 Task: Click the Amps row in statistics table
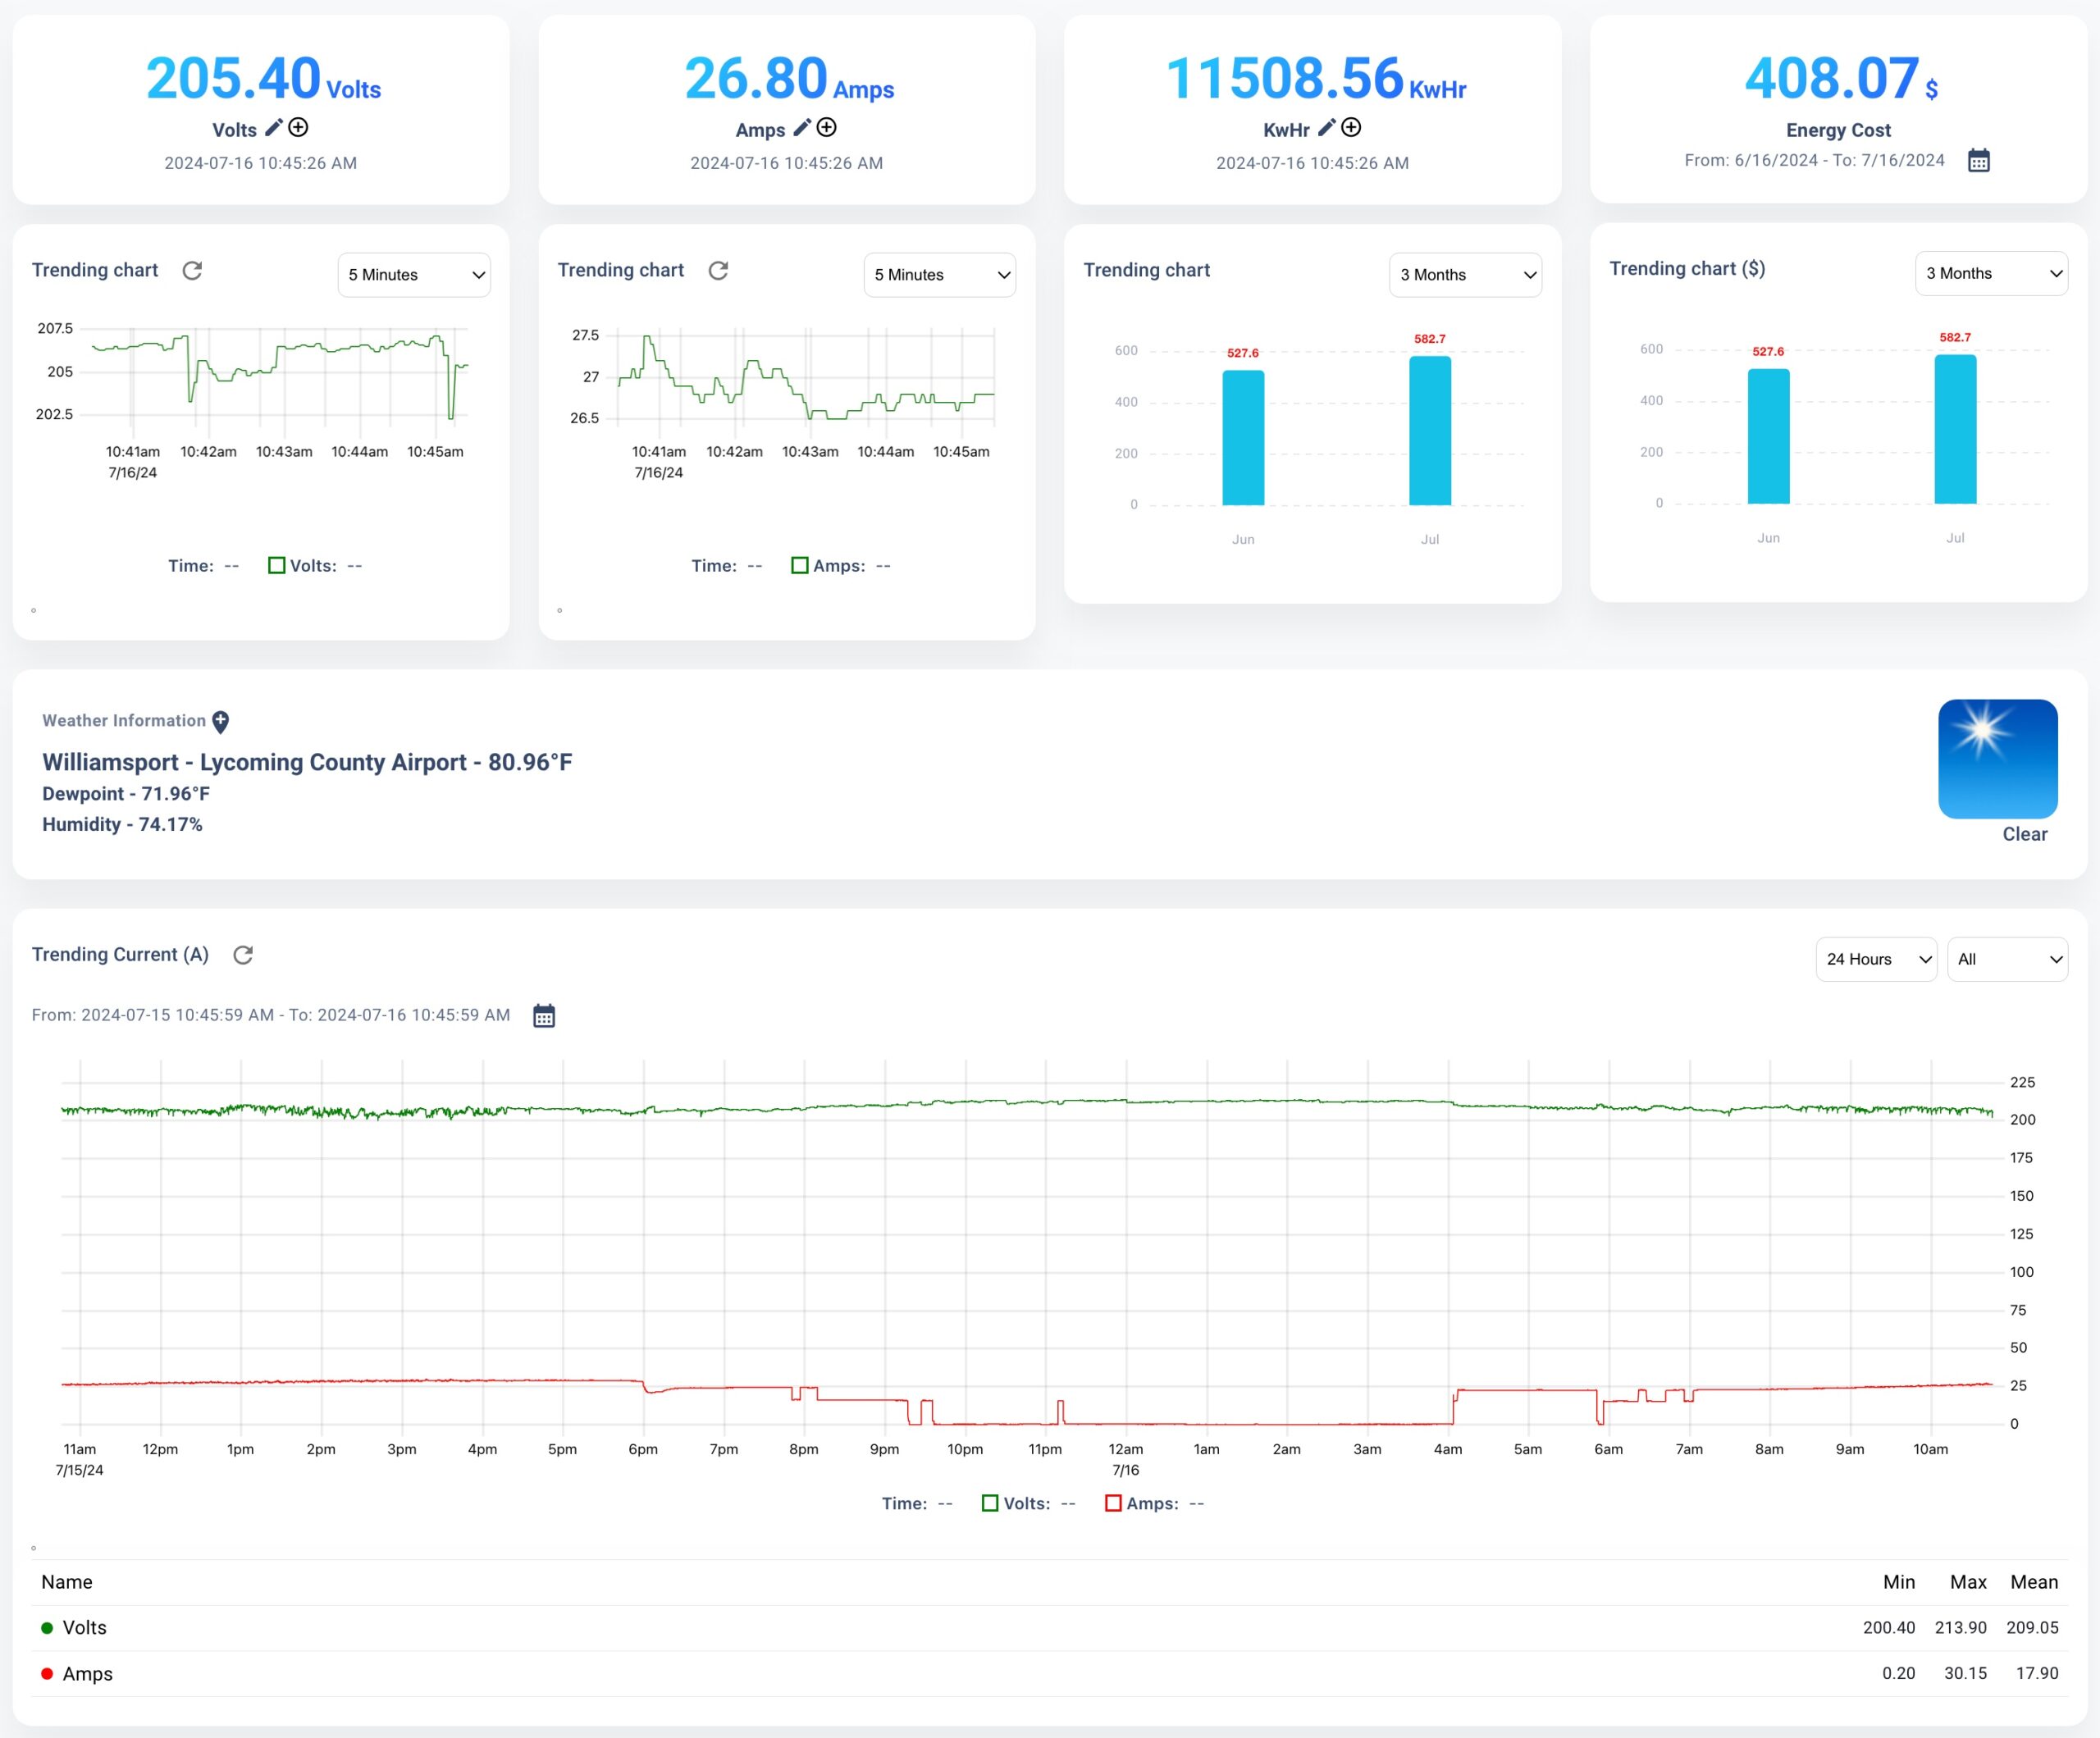click(88, 1674)
